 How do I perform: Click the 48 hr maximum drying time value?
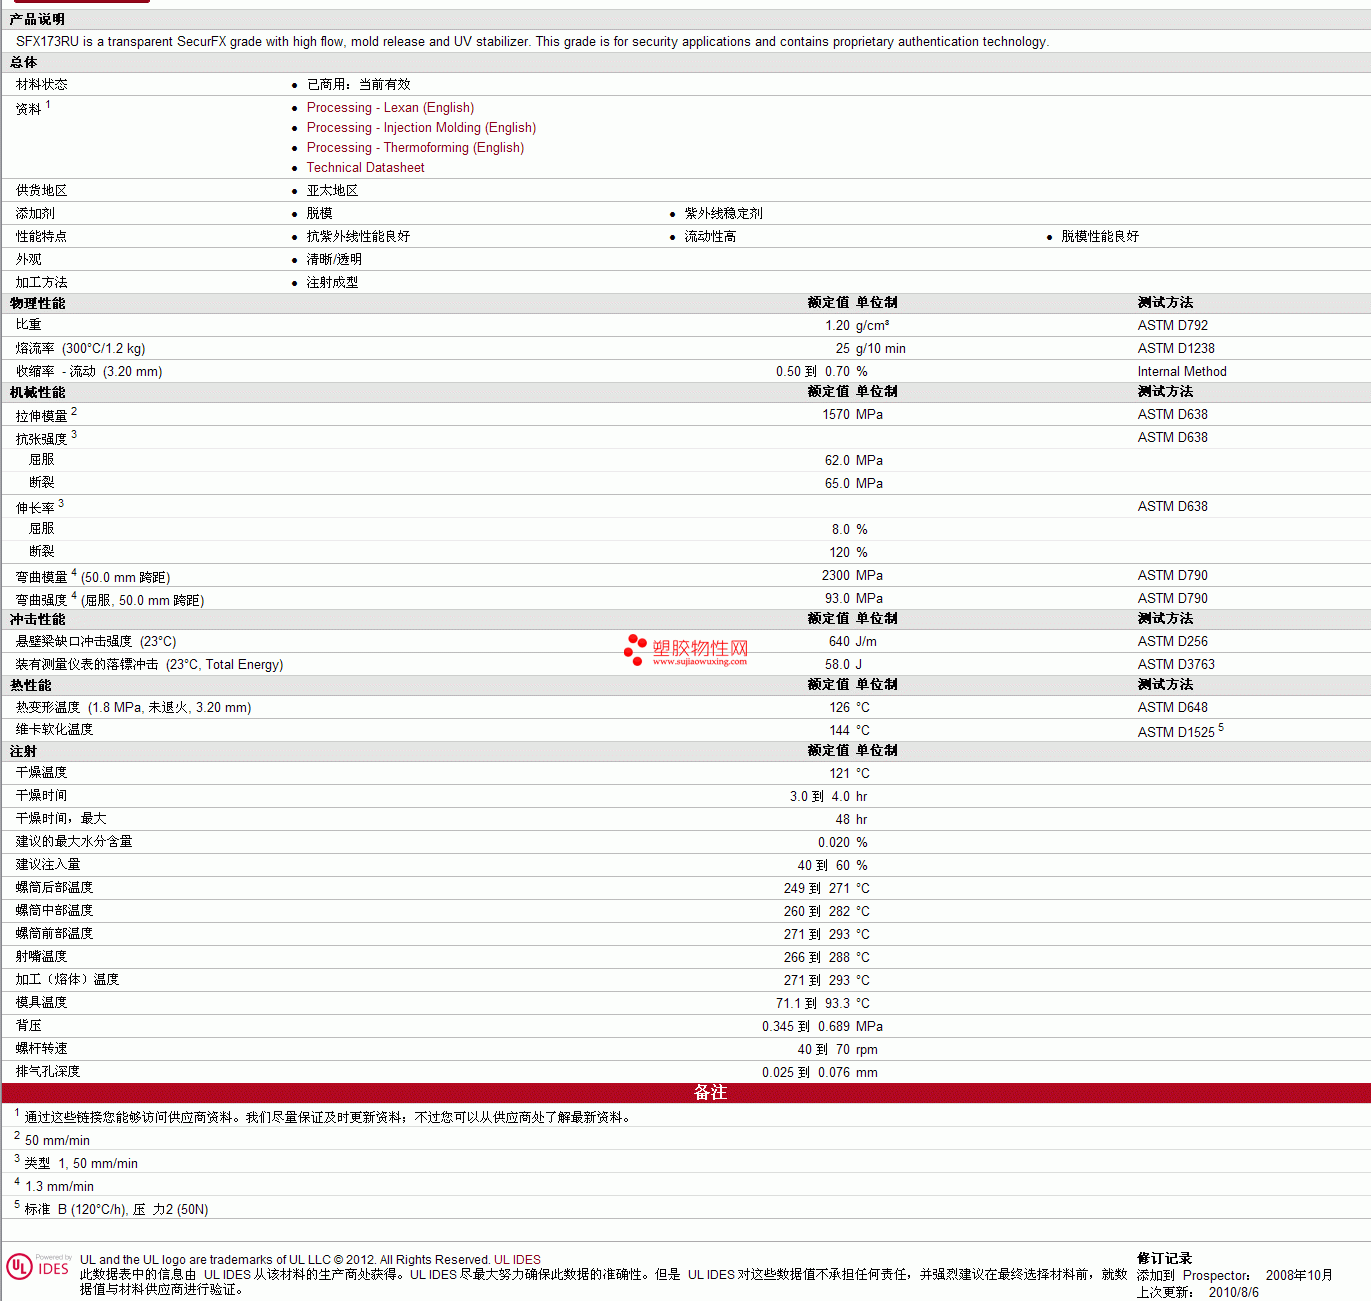click(852, 820)
